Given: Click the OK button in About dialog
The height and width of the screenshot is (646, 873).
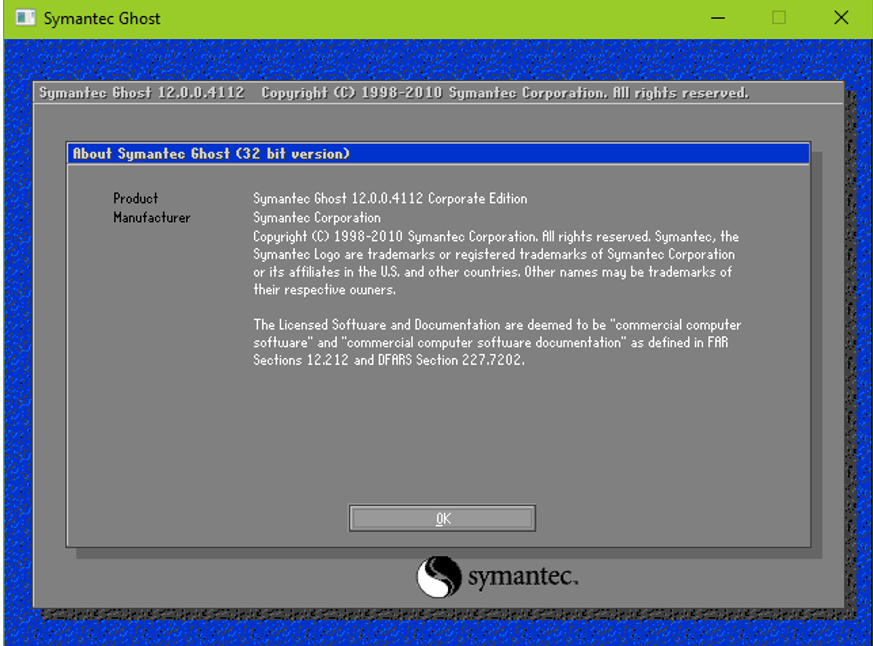Looking at the screenshot, I should pyautogui.click(x=442, y=518).
